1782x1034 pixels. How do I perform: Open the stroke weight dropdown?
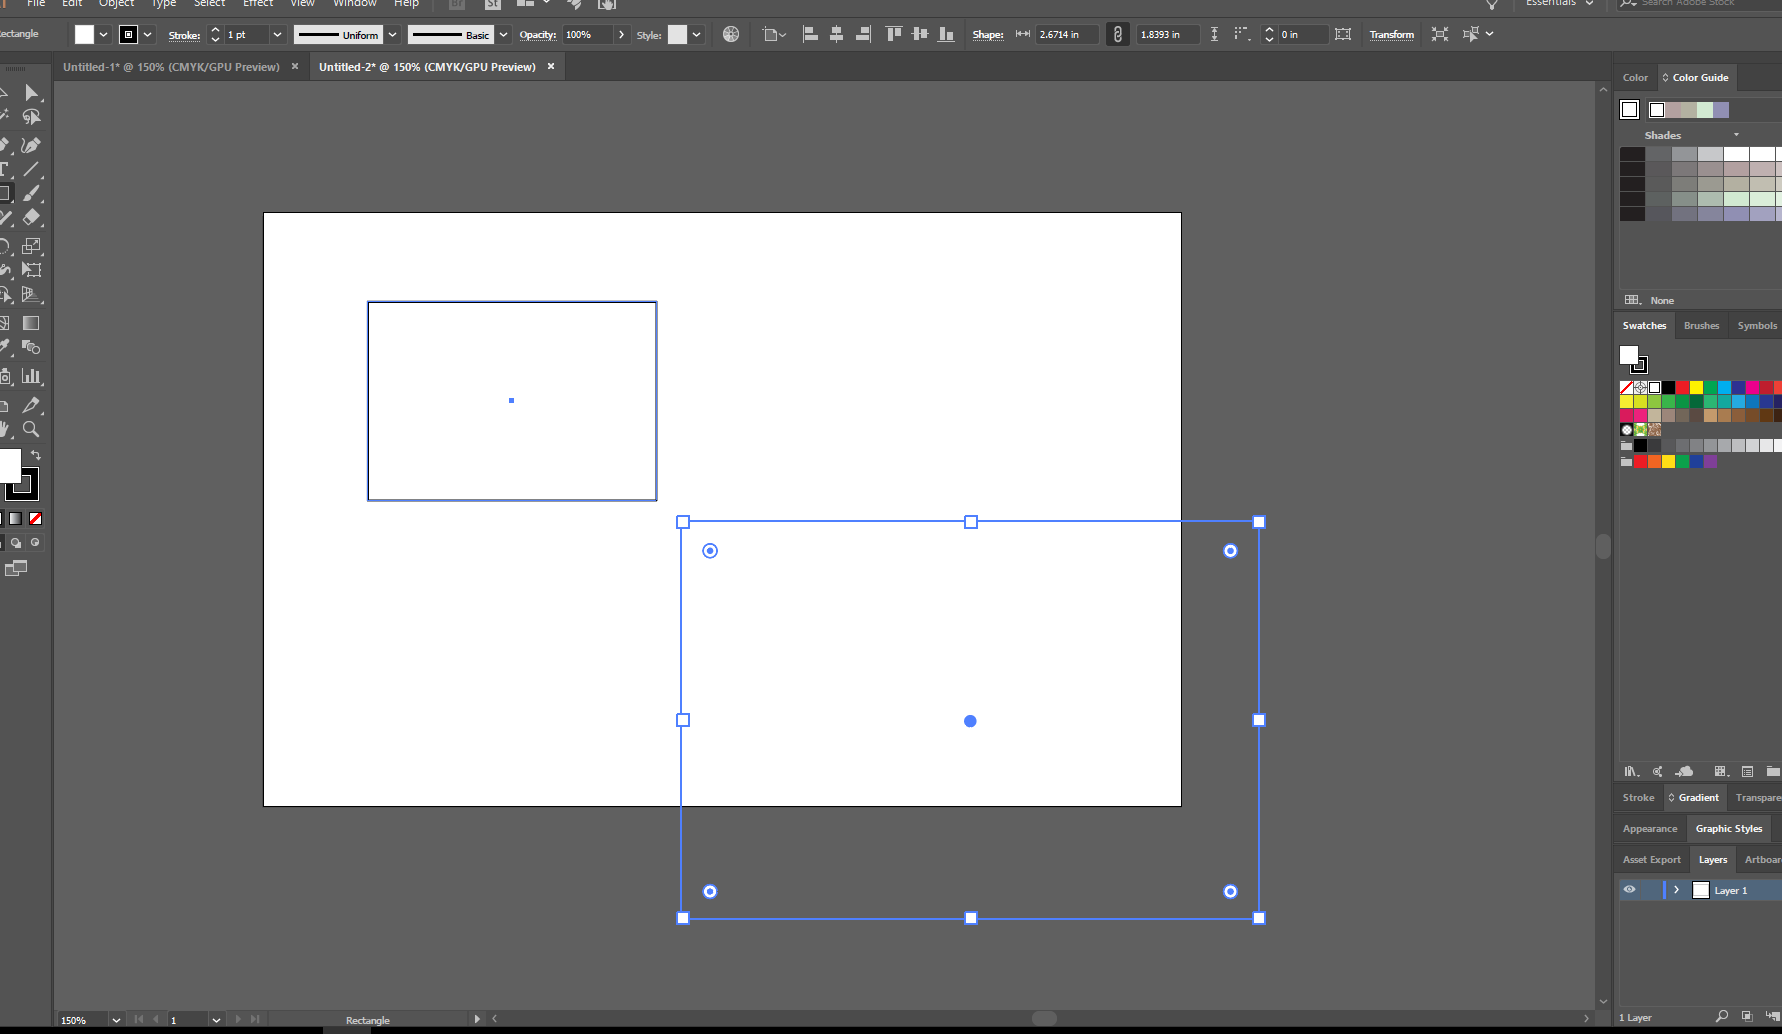tap(277, 35)
